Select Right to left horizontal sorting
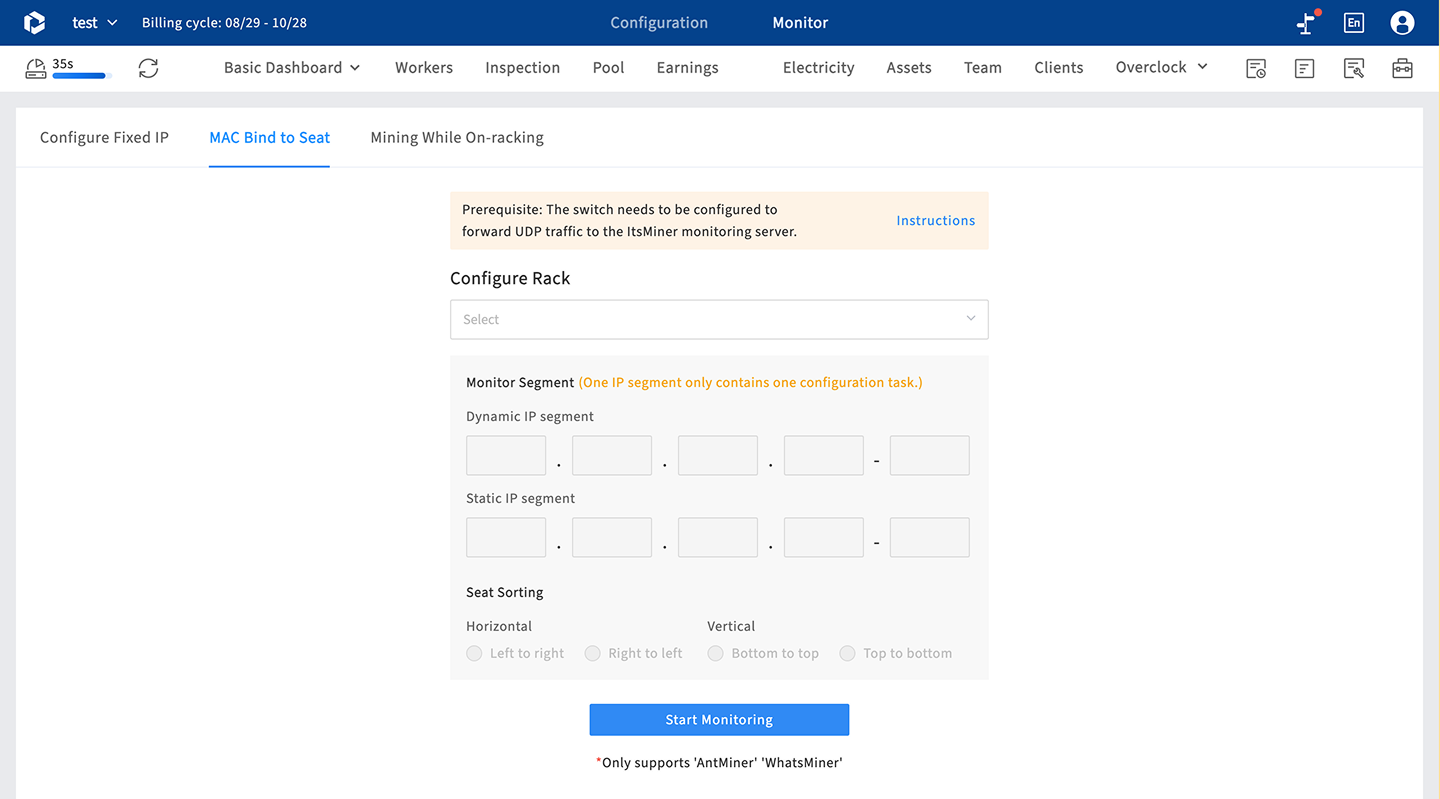This screenshot has width=1440, height=799. [x=593, y=653]
